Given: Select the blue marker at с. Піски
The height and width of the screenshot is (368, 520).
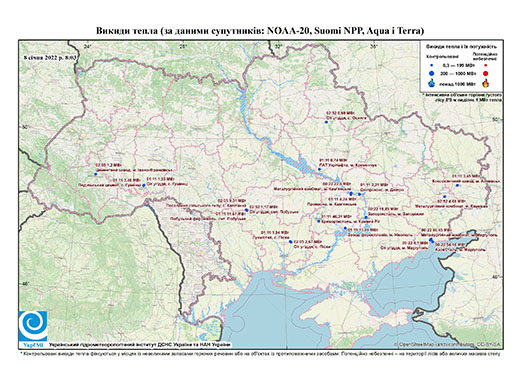Looking at the screenshot, I should [291, 242].
